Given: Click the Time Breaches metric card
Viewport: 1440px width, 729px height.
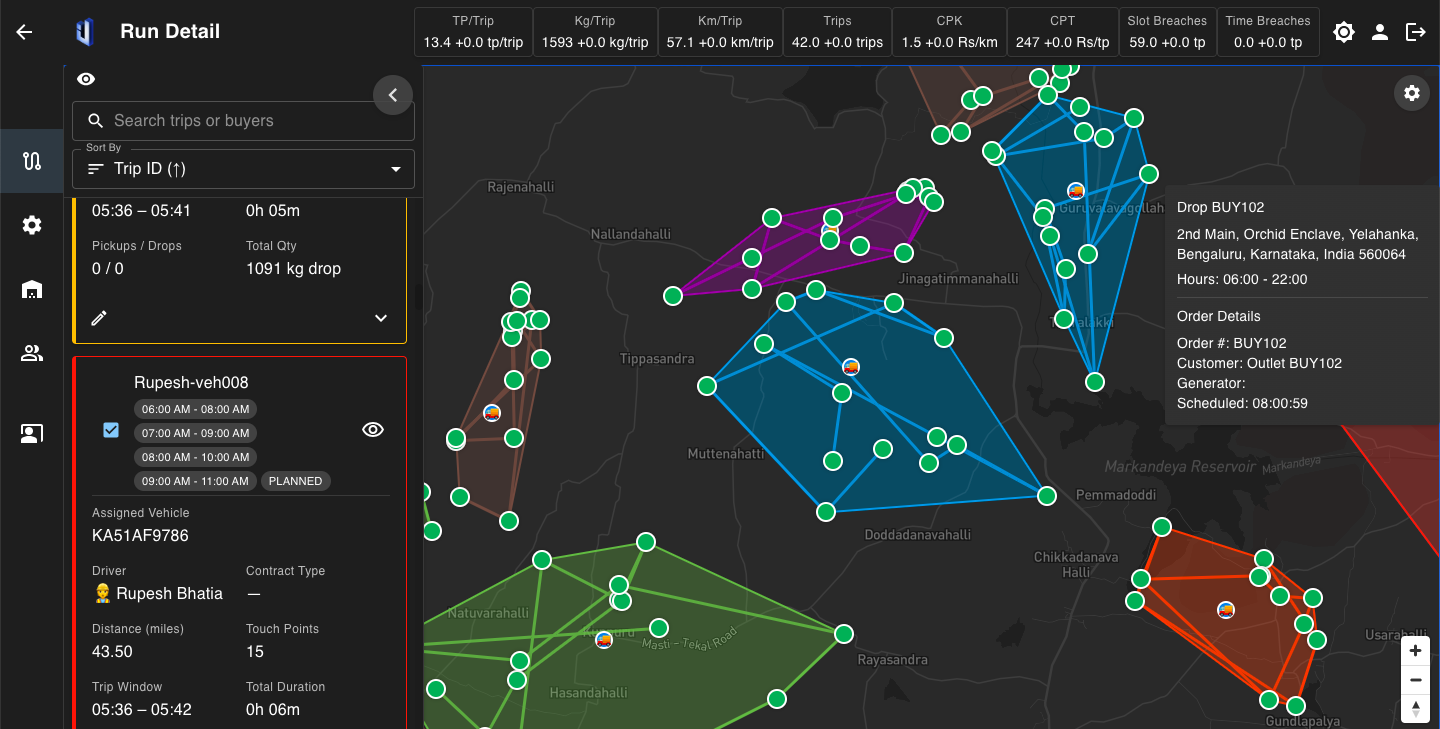Looking at the screenshot, I should coord(1268,32).
